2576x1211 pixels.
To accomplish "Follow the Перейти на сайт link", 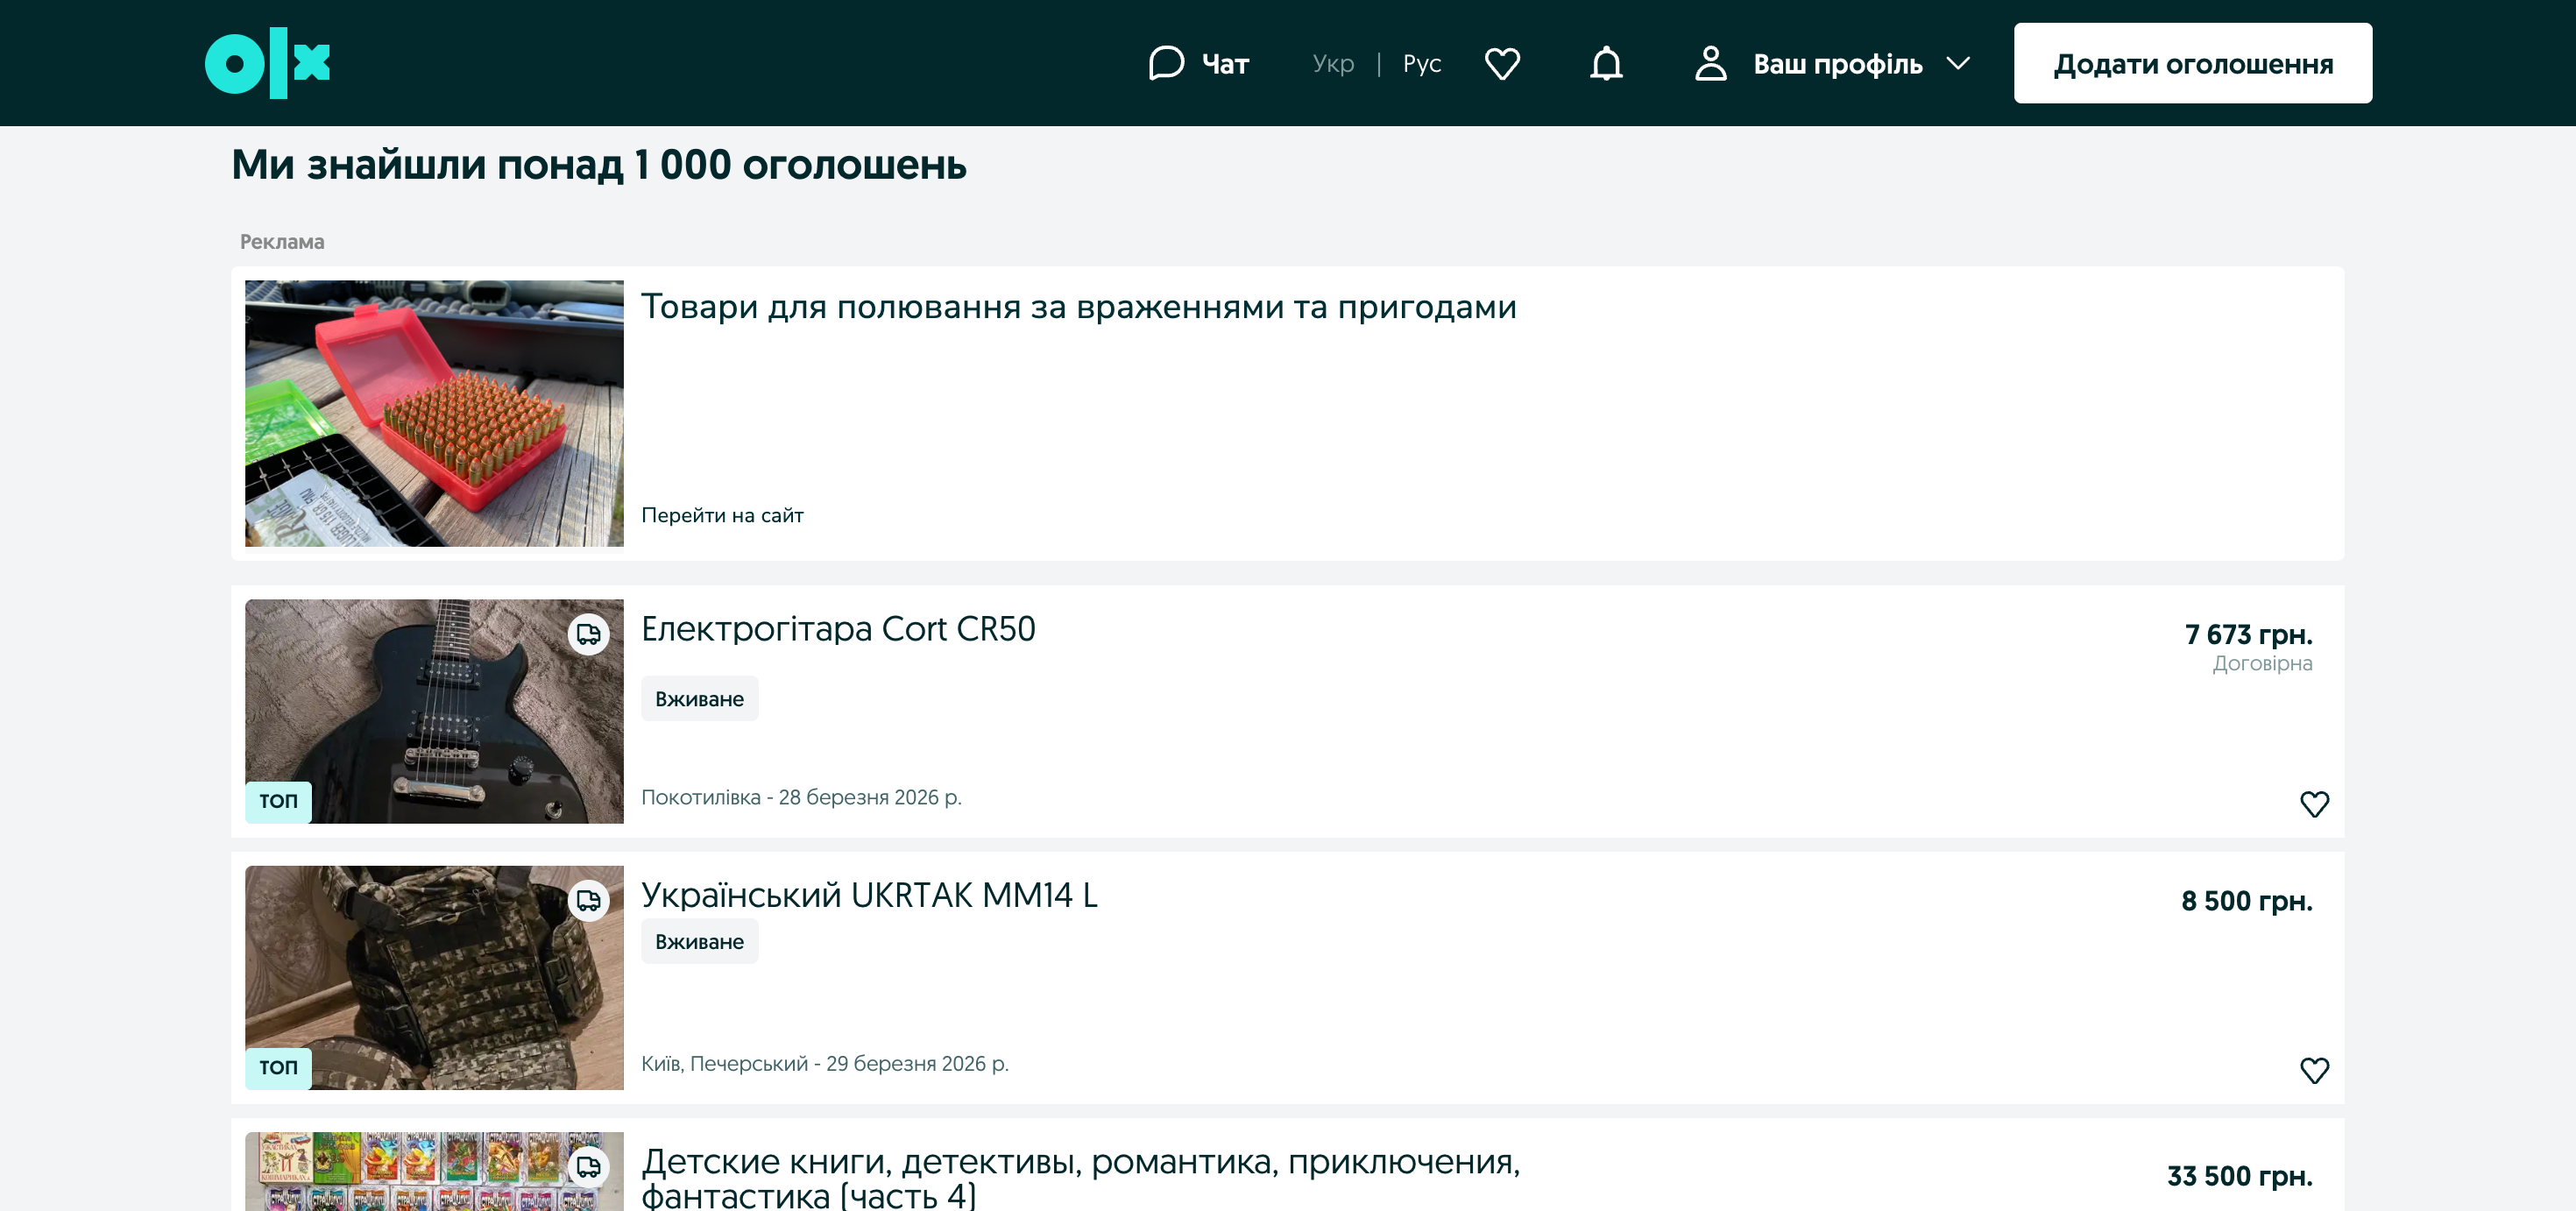I will pos(722,515).
